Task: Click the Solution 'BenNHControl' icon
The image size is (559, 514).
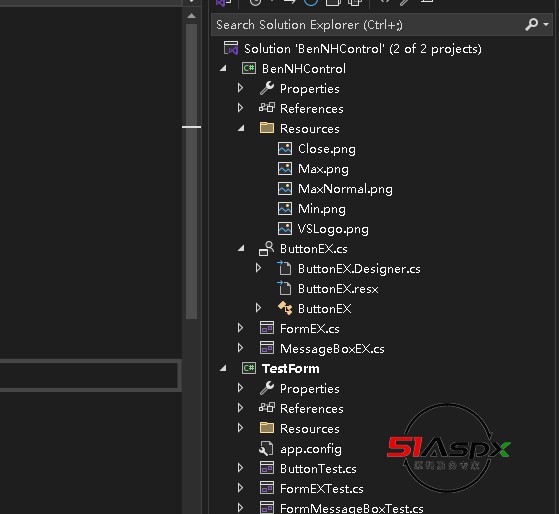Action: pos(231,48)
